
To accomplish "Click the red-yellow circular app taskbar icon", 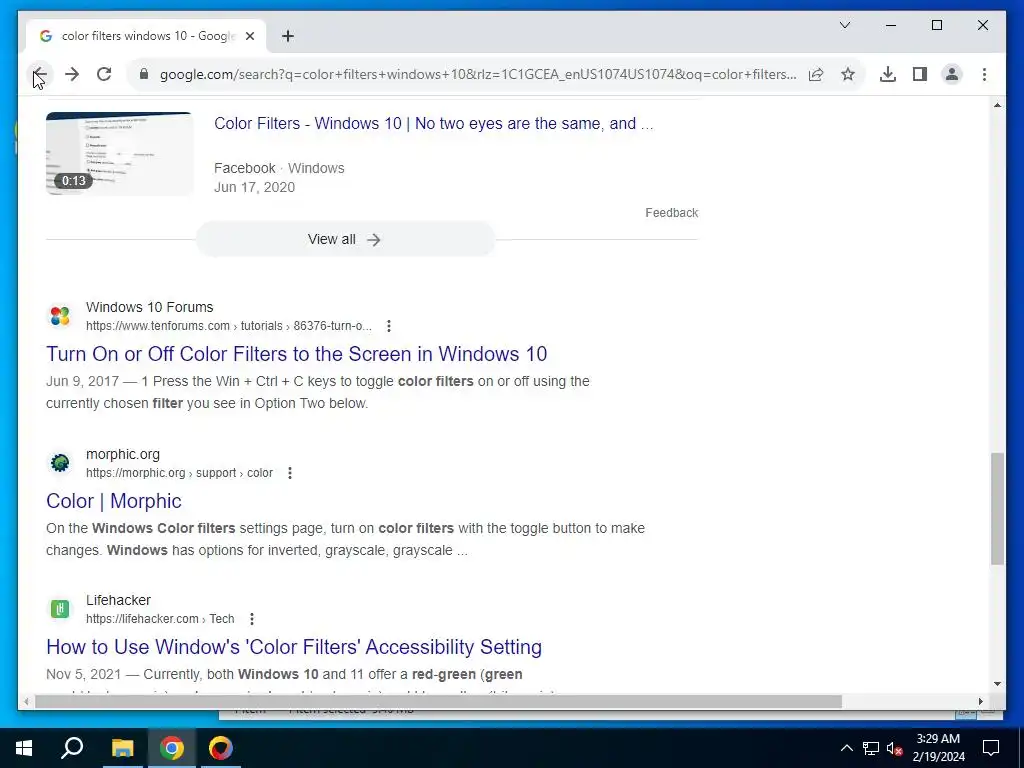I will [x=221, y=748].
